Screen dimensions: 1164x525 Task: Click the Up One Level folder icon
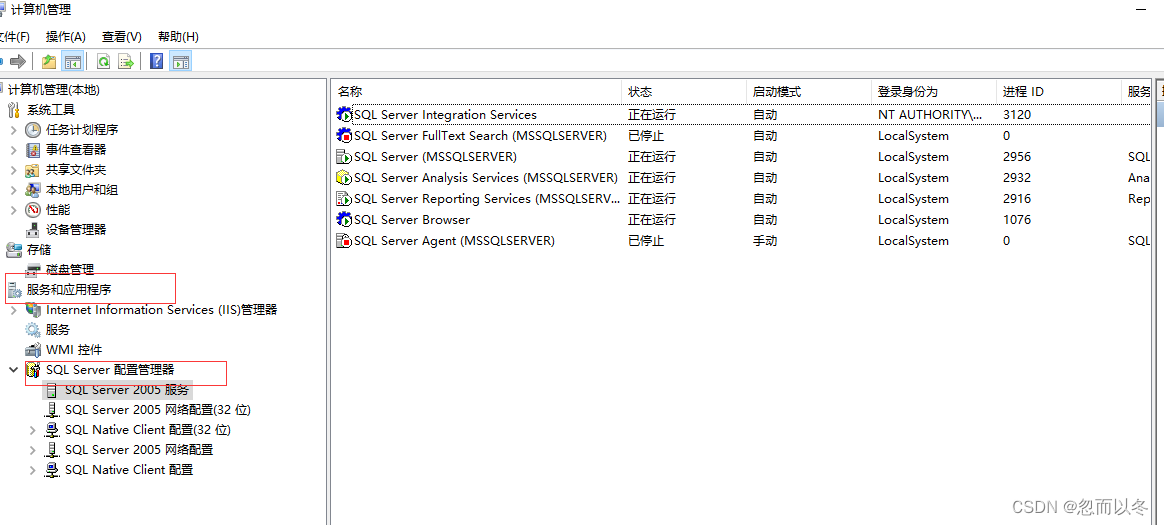tap(48, 62)
